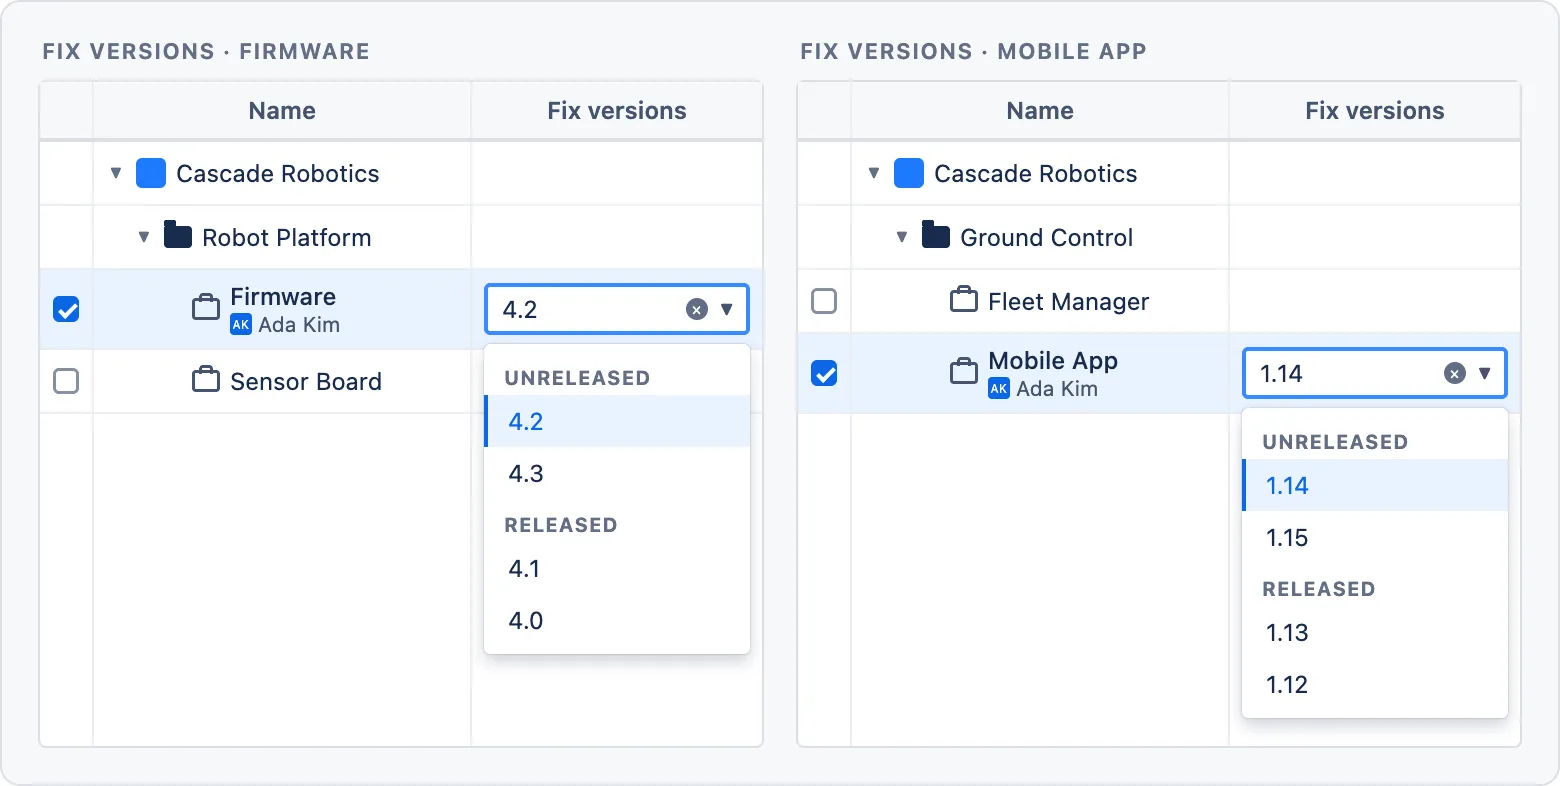Select version 4.3 option

[x=617, y=473]
